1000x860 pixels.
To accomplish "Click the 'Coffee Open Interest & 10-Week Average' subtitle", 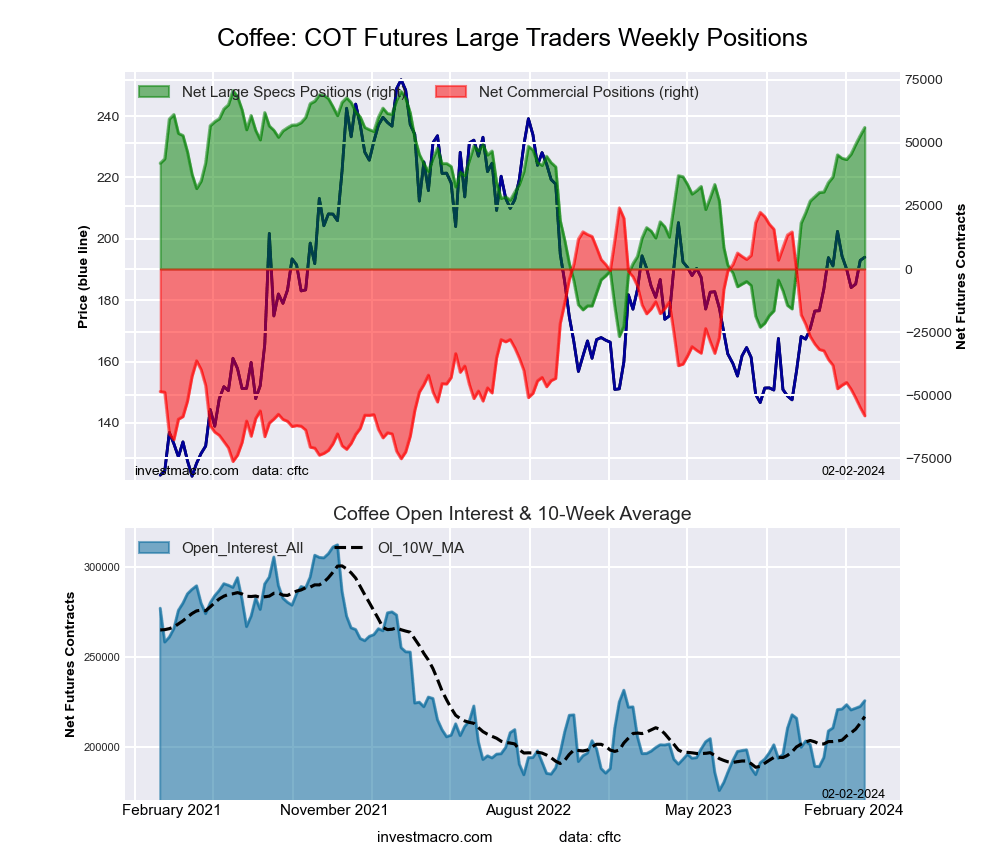I will pyautogui.click(x=512, y=514).
